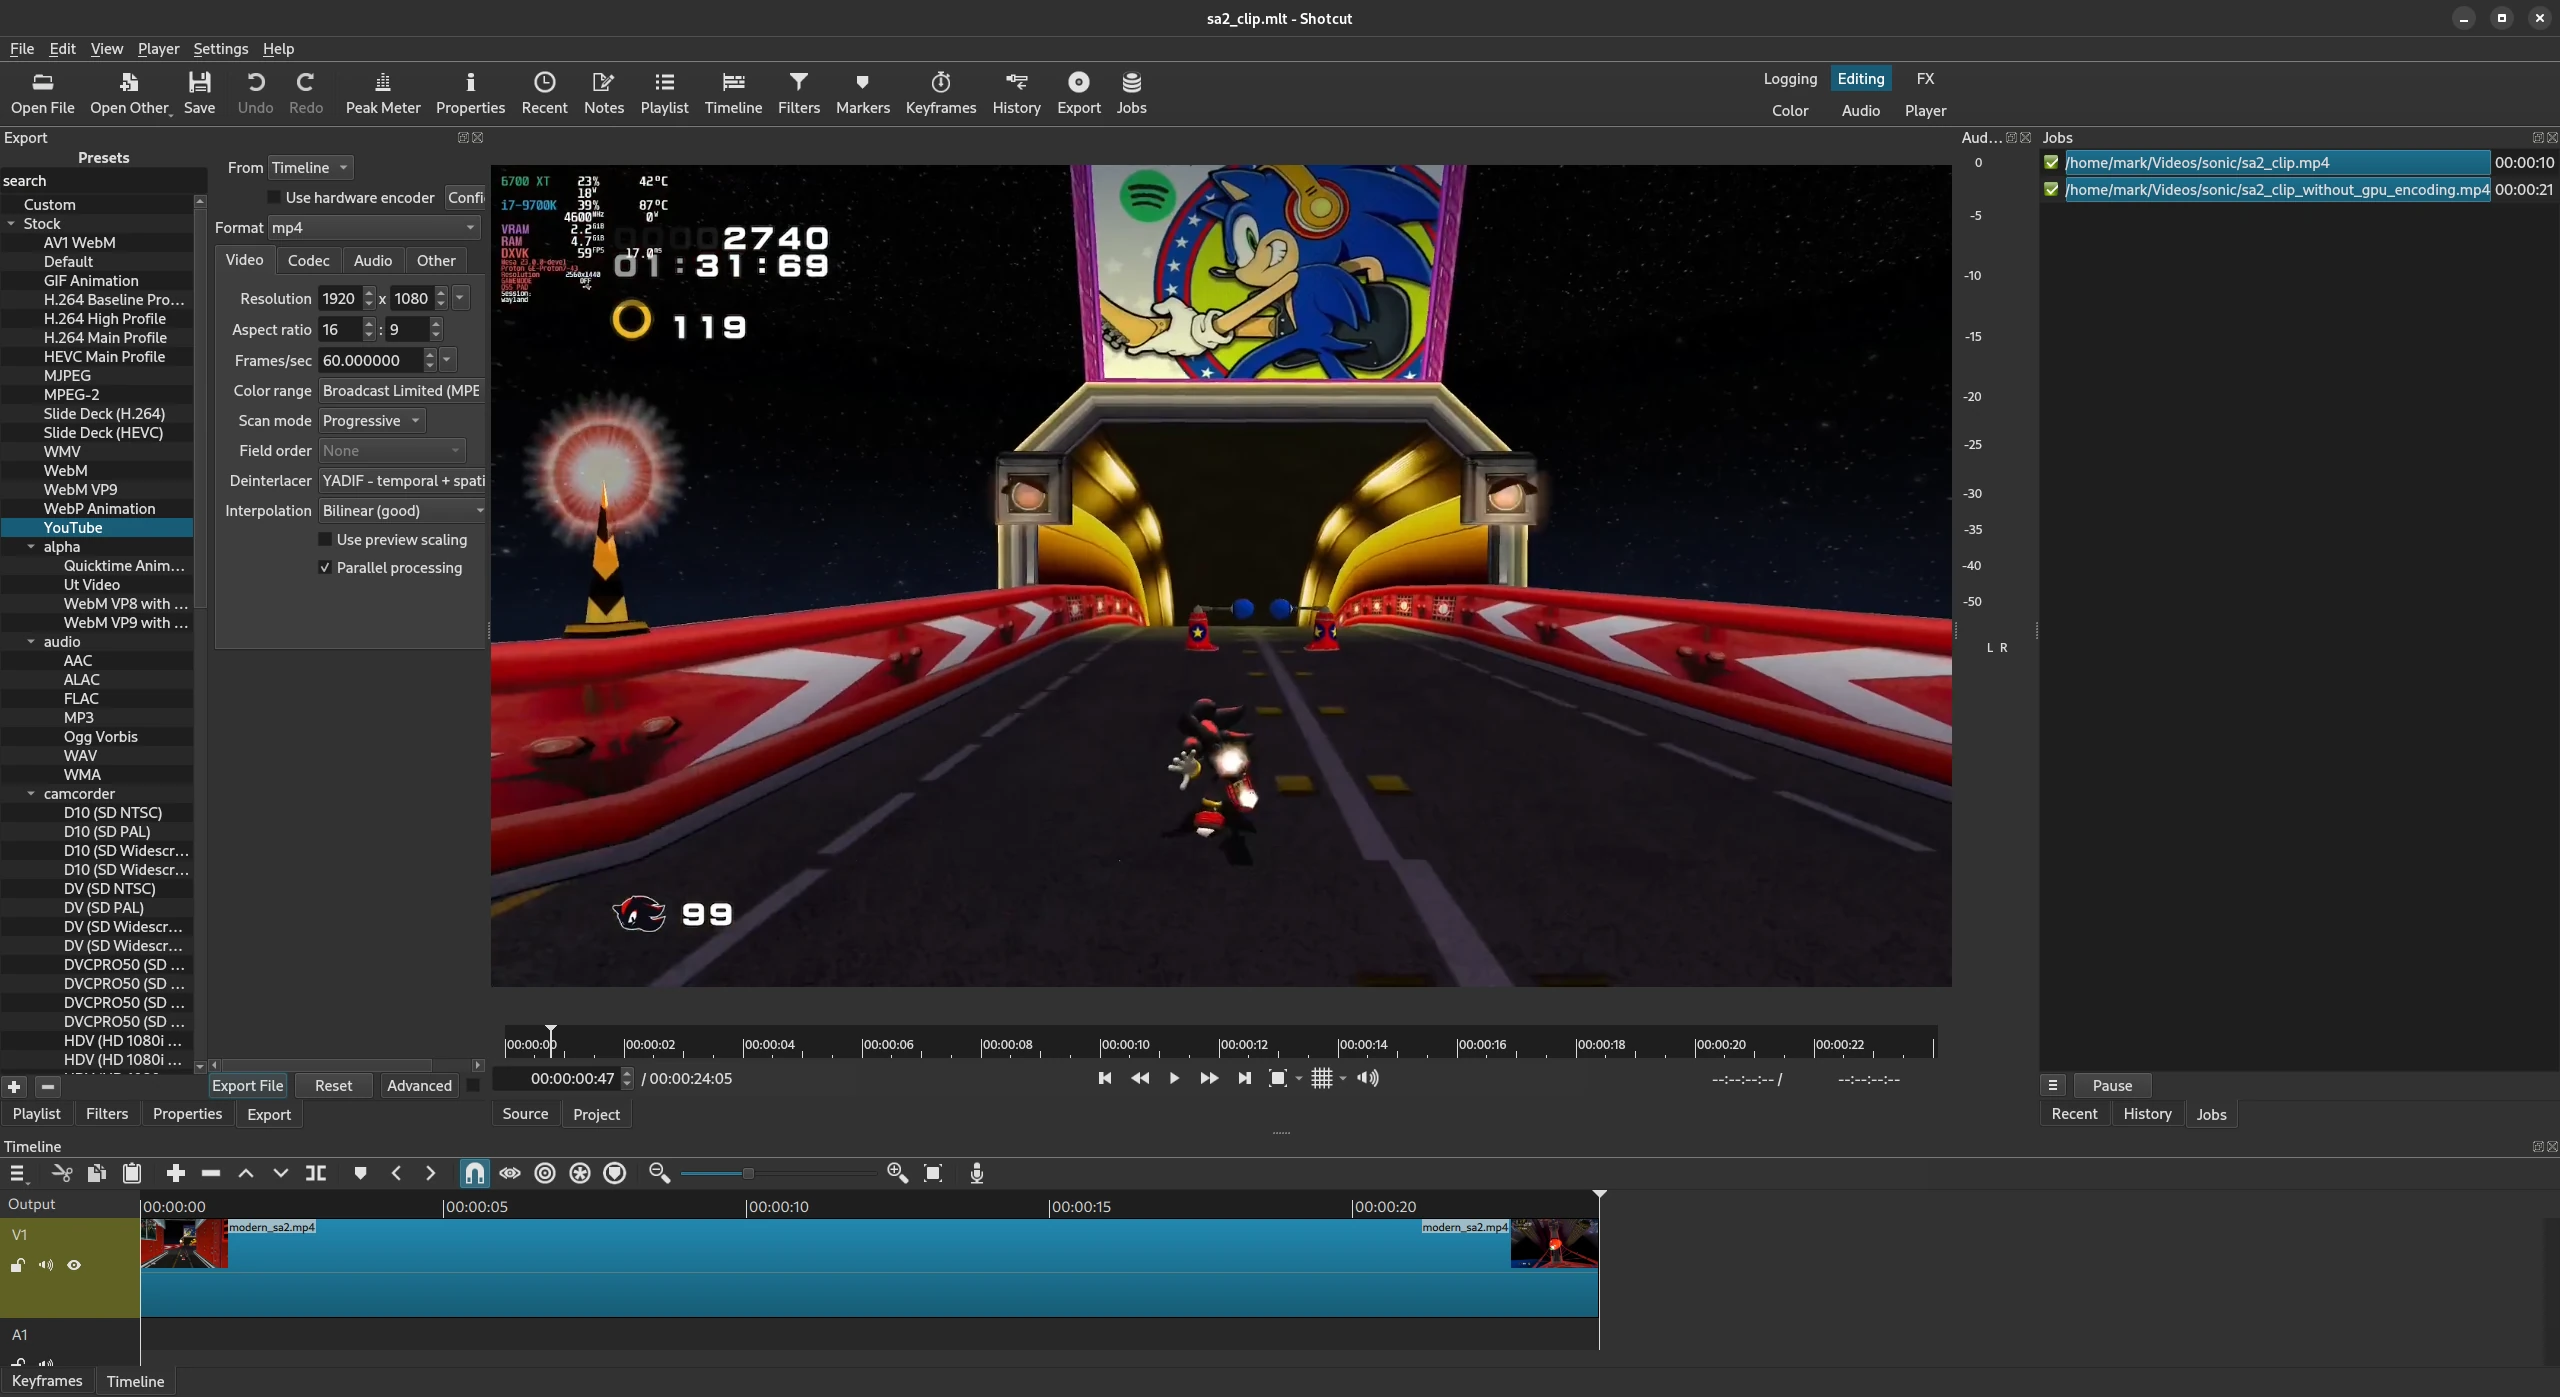The height and width of the screenshot is (1397, 2560).
Task: Overwrite clip with timeline down-arrow icon
Action: (280, 1173)
